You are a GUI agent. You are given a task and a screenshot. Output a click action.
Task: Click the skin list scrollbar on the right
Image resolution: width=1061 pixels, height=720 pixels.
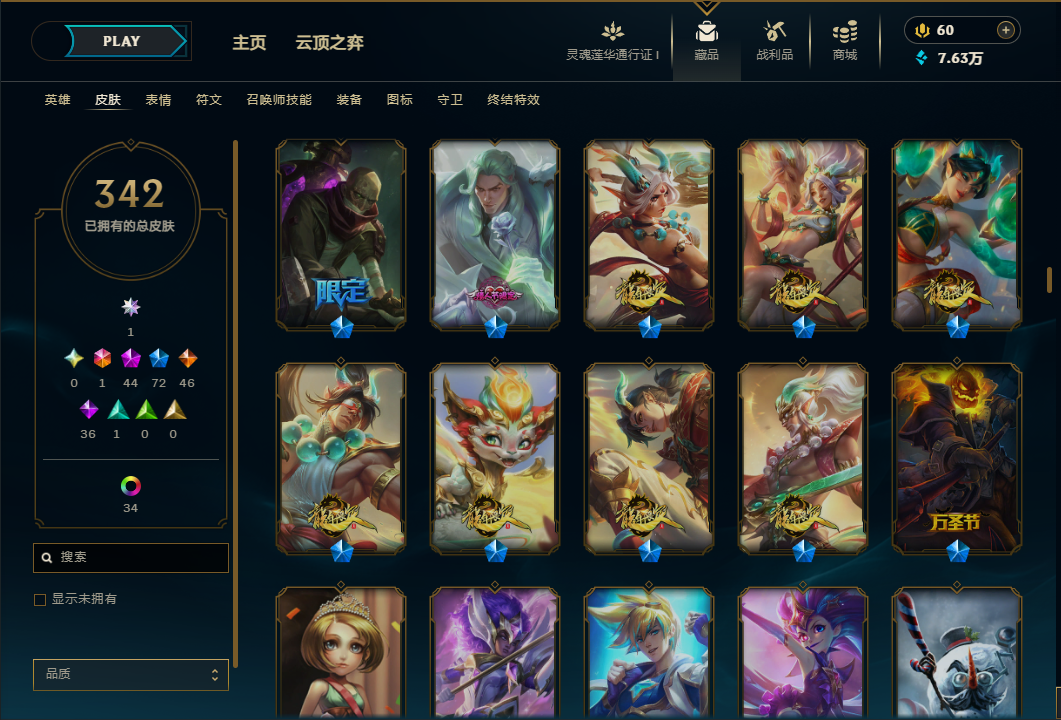coord(1049,279)
